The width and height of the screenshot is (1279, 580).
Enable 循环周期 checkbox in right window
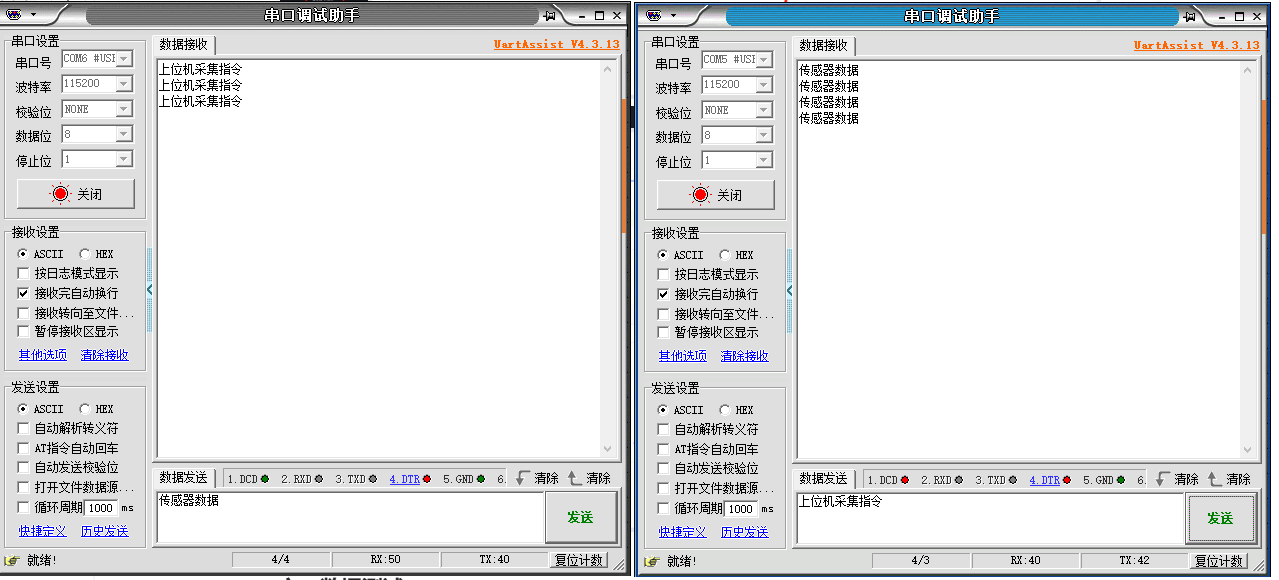664,508
